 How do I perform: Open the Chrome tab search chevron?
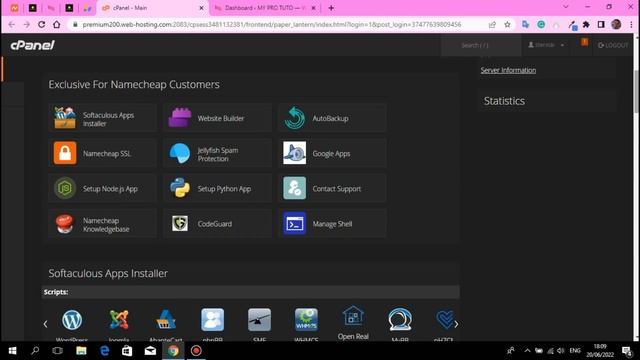(x=566, y=7)
